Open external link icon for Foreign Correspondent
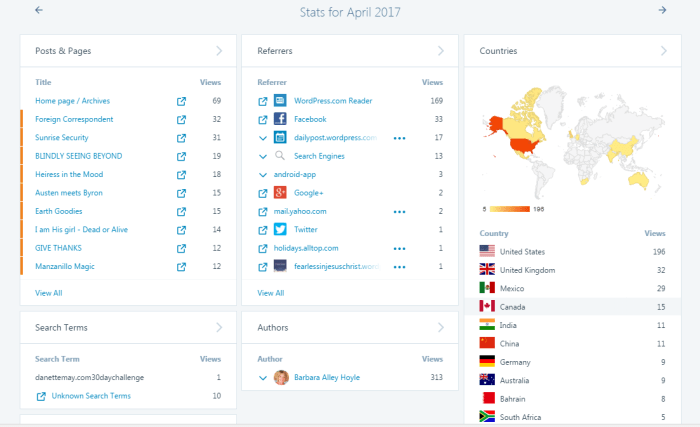This screenshot has width=700, height=427. 181,120
